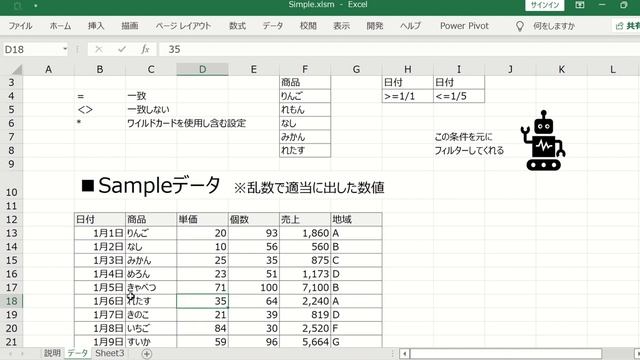Open the 校閲 ribbon tab
Viewport: 640px width, 360px height.
[308, 26]
